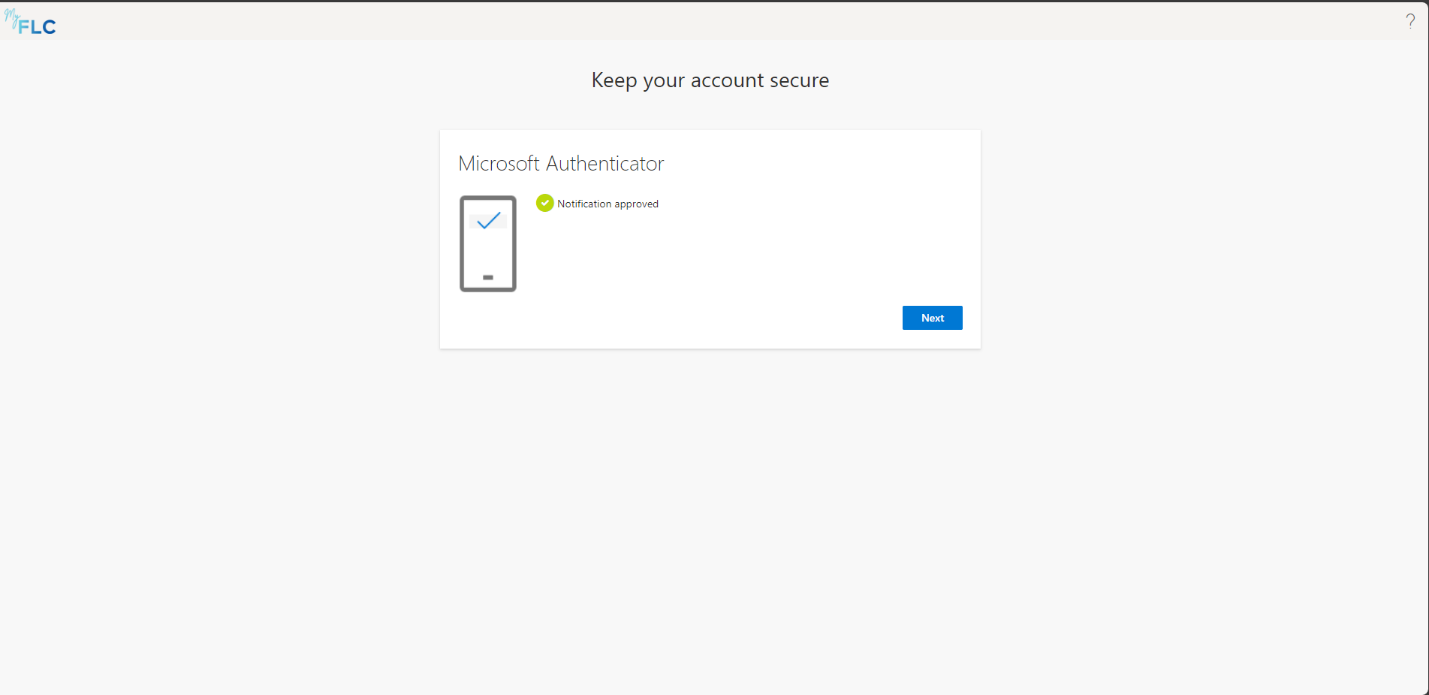Screen dimensions: 1429x695
Task: Click the blank page background below the card
Action: (x=710, y=520)
